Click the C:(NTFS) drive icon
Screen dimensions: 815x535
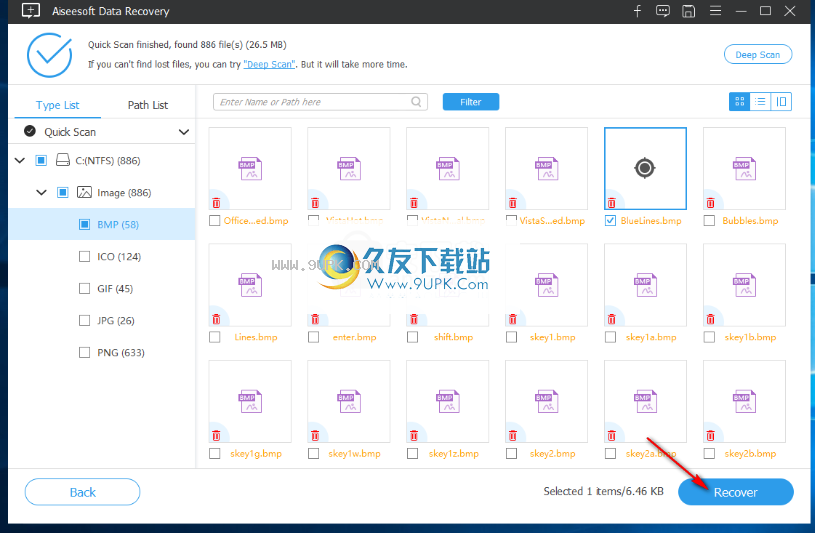point(63,160)
